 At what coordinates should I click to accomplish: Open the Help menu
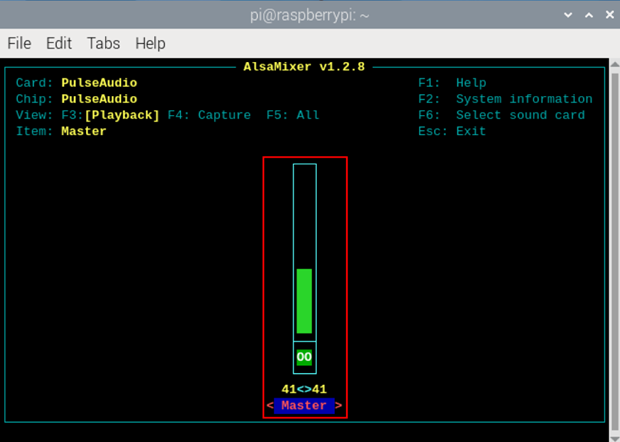click(x=150, y=43)
